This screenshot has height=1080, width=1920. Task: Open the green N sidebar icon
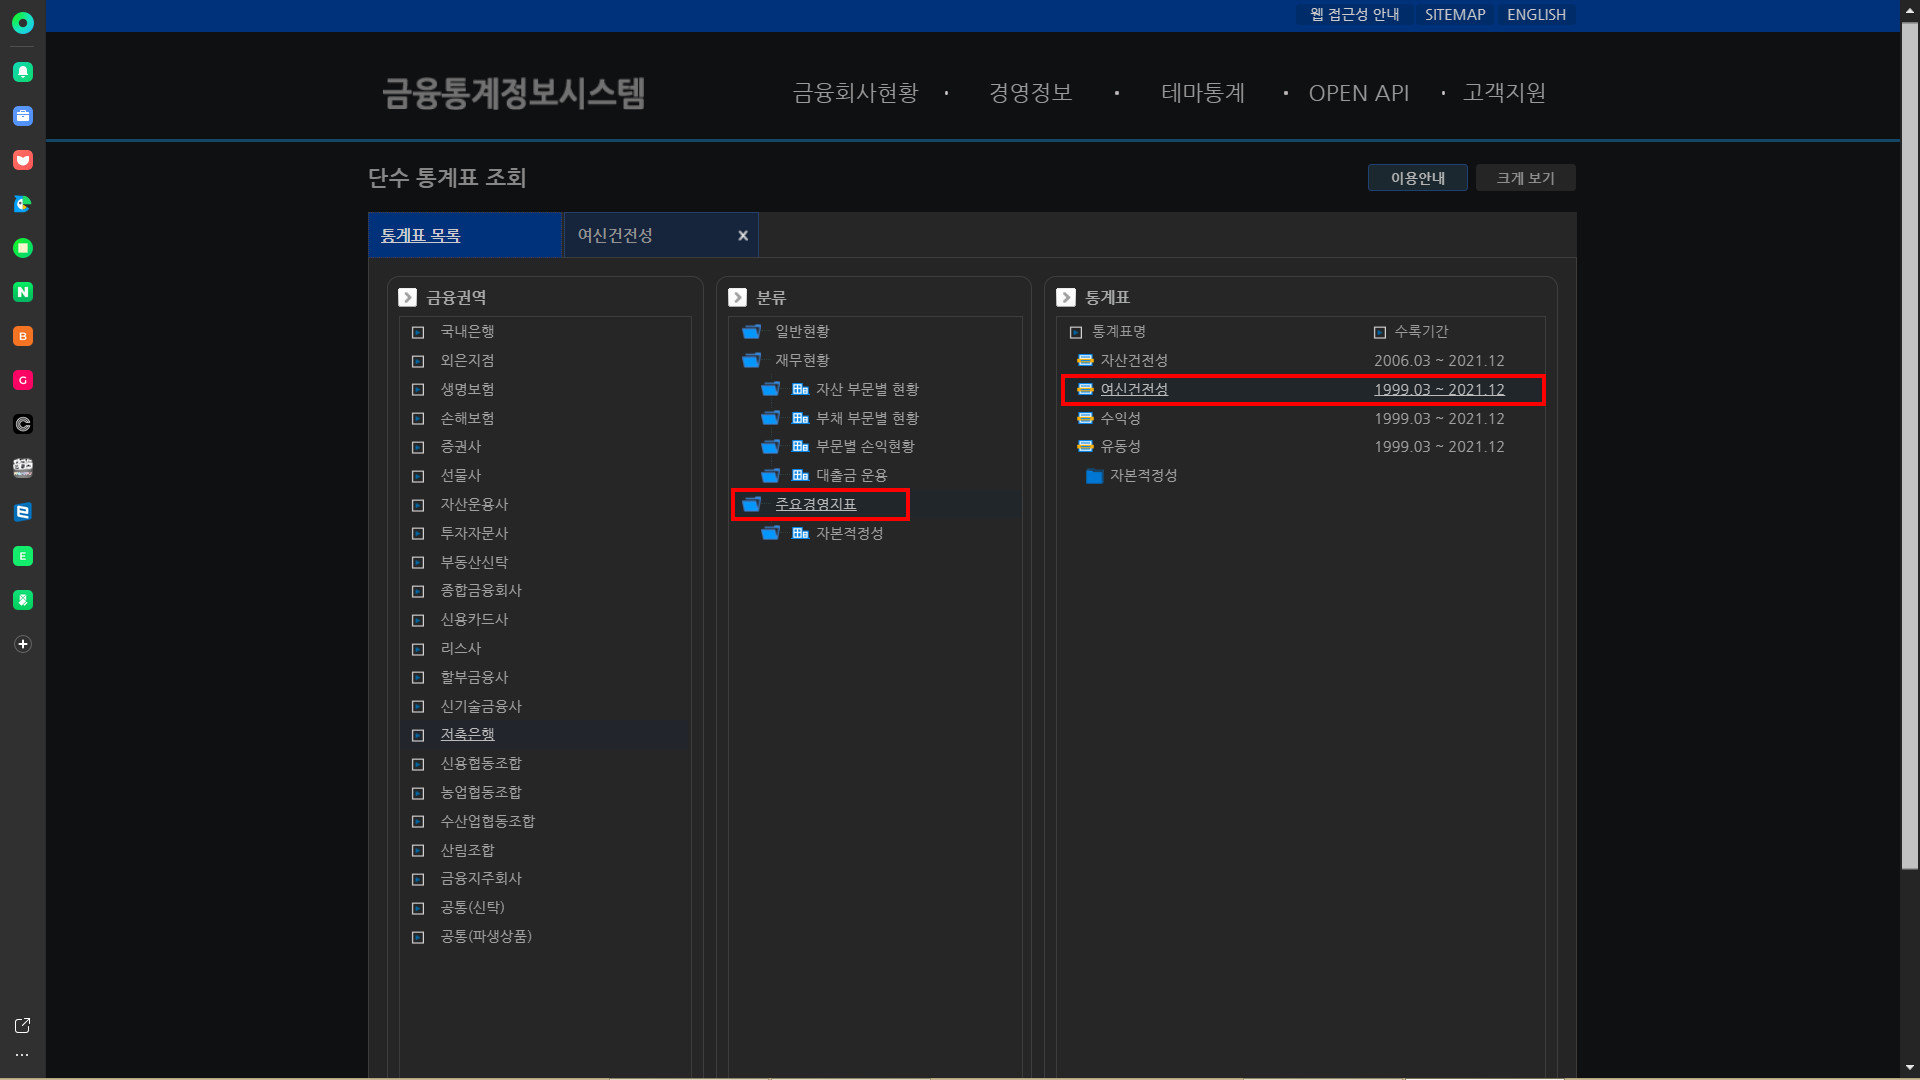(23, 292)
